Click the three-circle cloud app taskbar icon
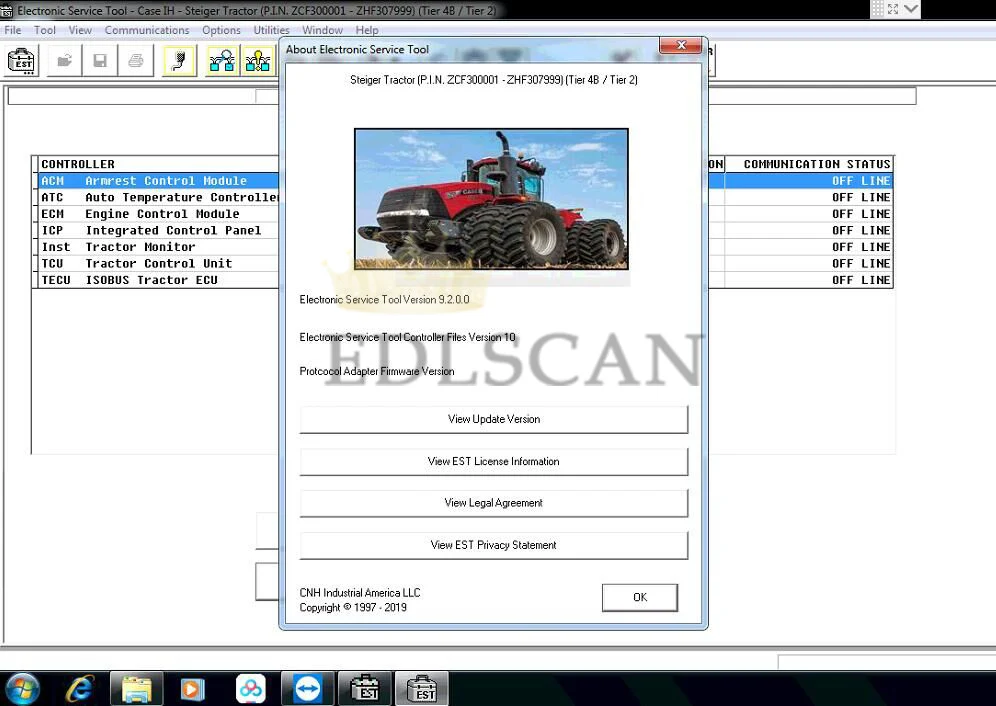Screen dimensions: 996x706 click(251, 689)
